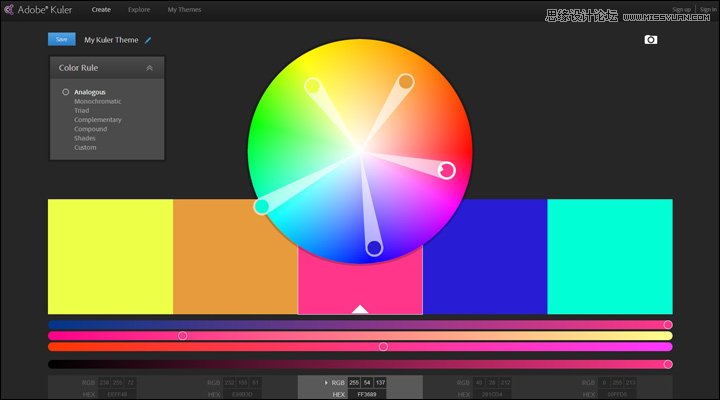Click the red value field showing 255
The height and width of the screenshot is (400, 720).
pos(354,383)
